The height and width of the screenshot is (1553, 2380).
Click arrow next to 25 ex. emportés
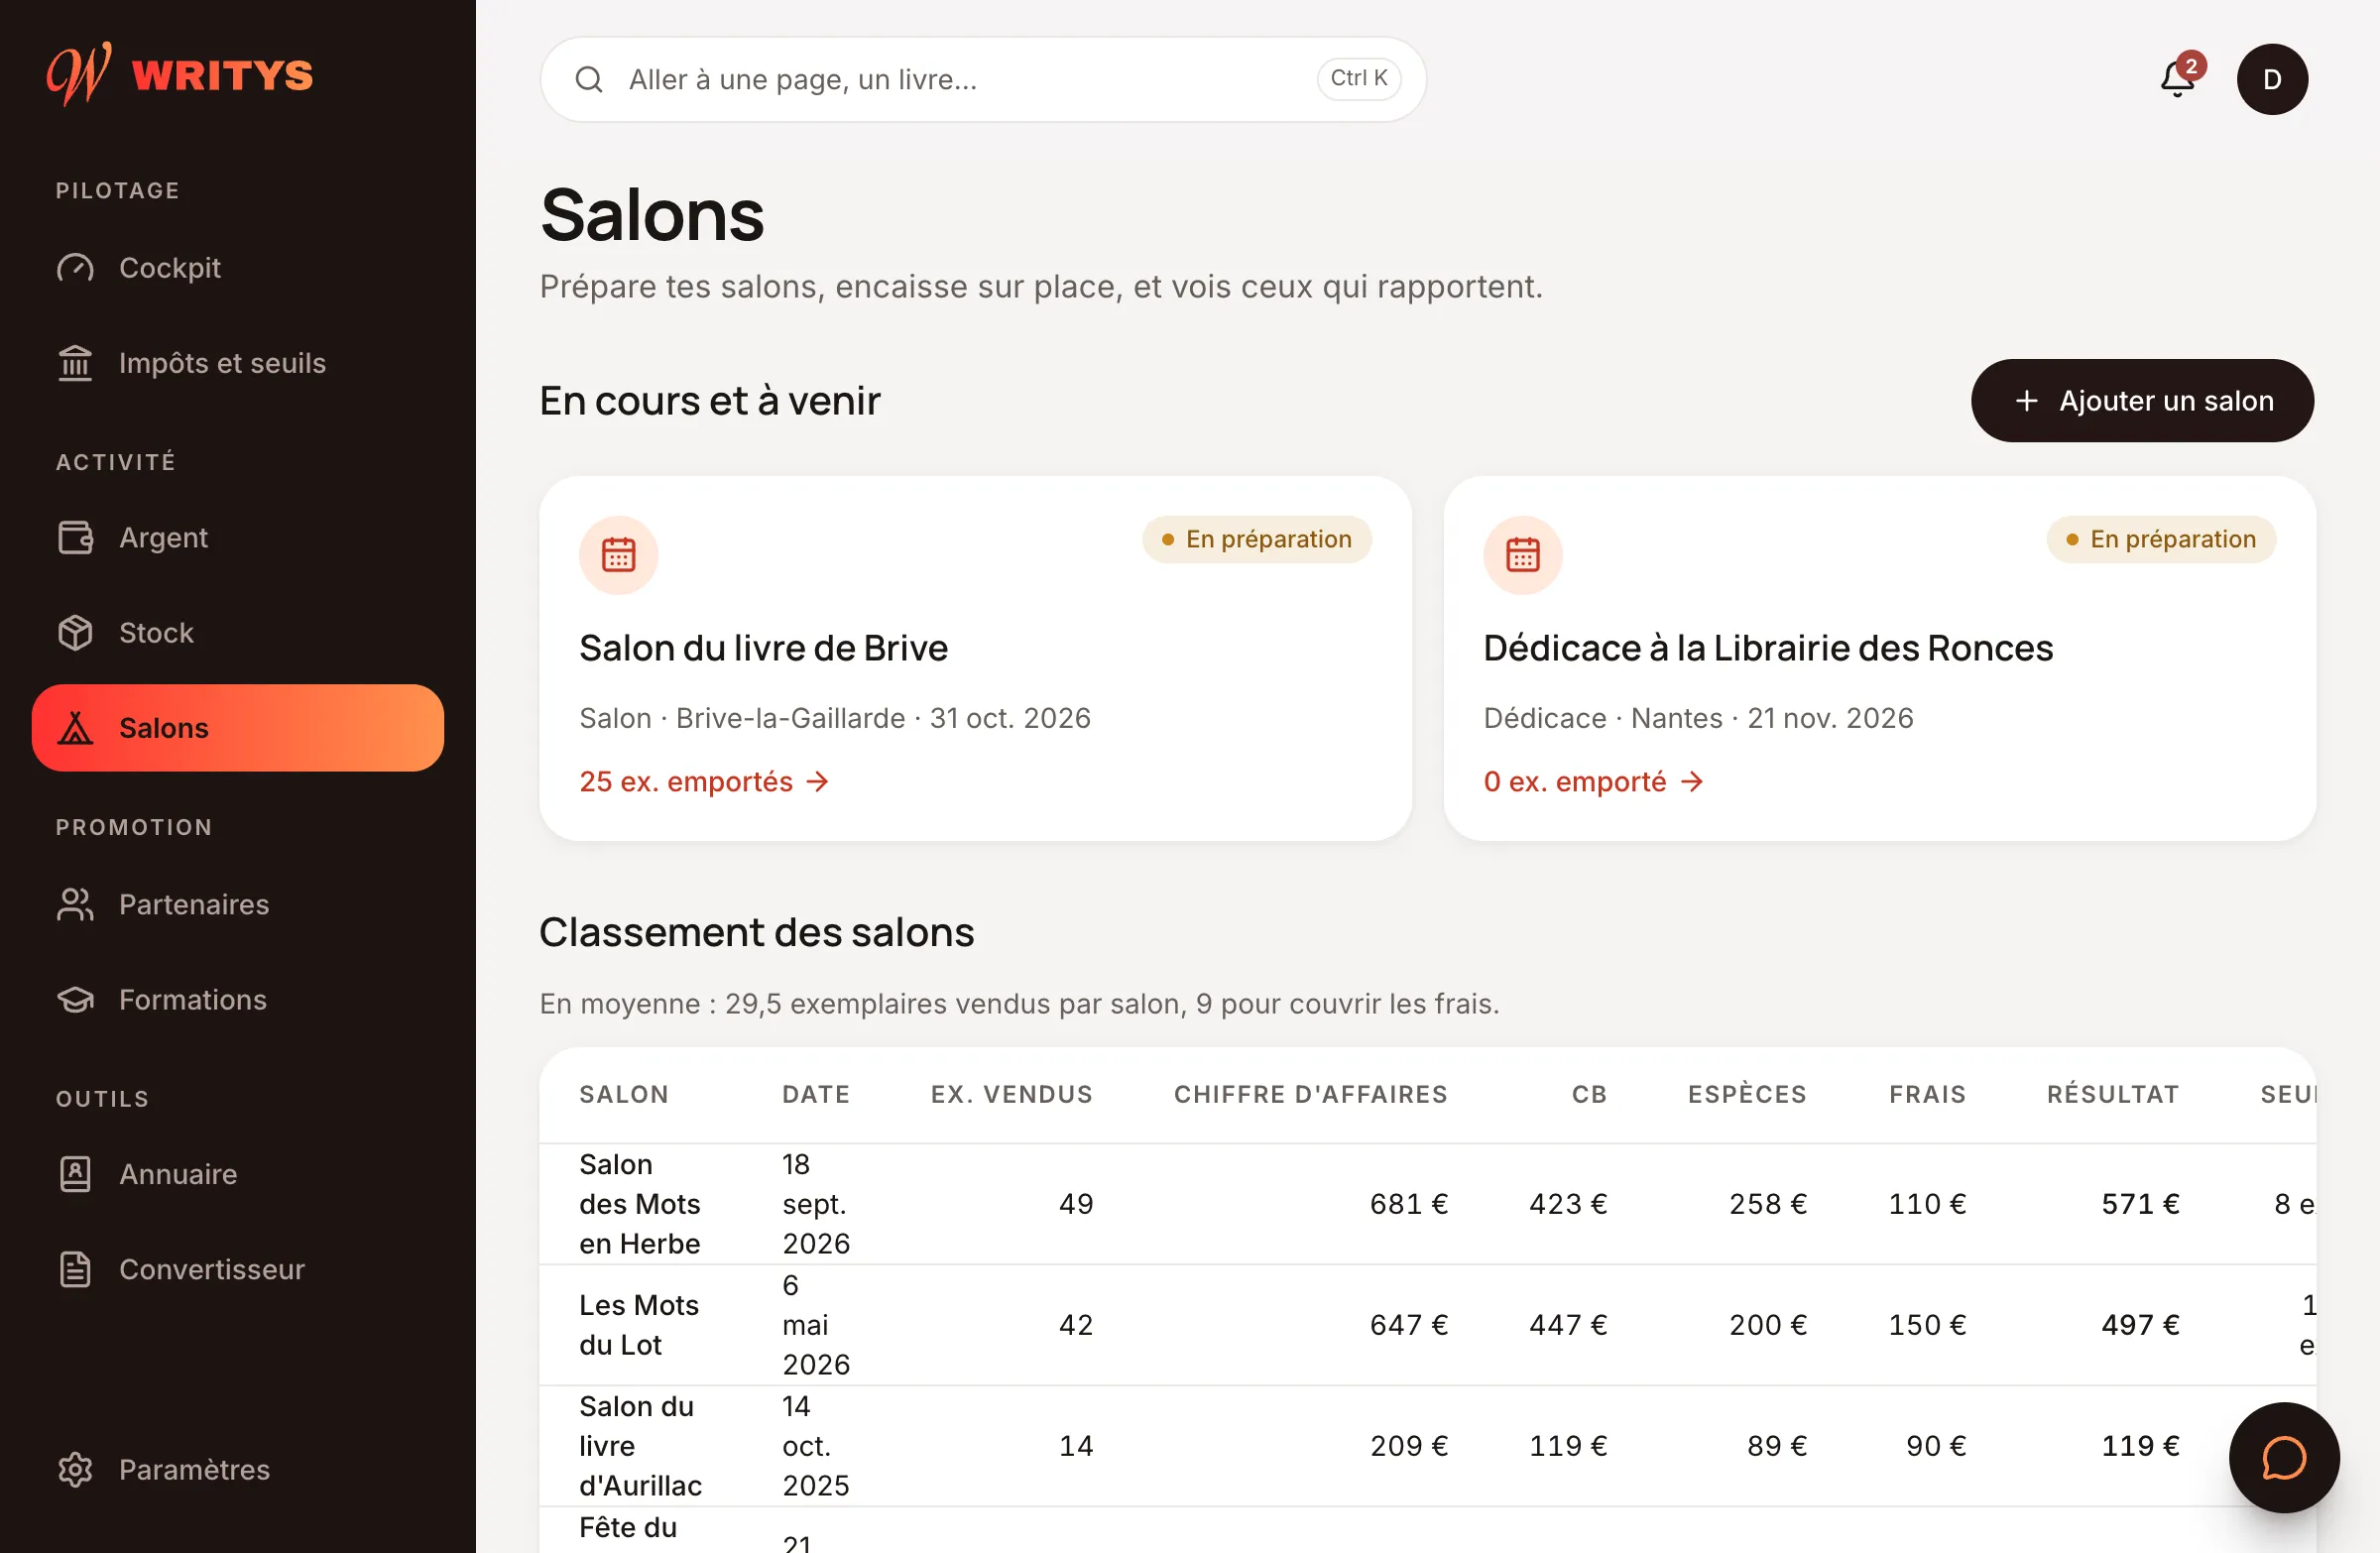click(818, 781)
